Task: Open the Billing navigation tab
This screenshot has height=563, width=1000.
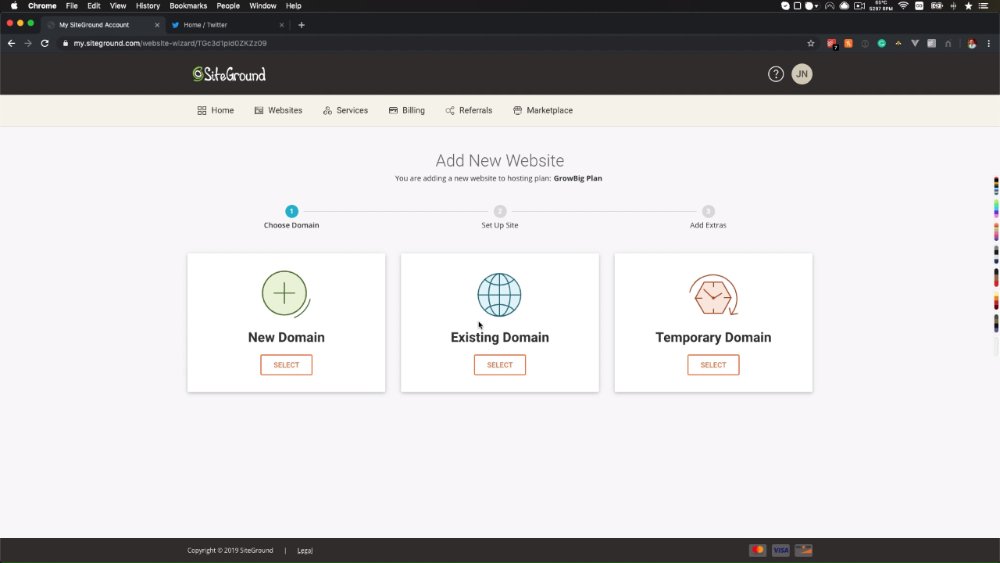Action: coord(406,110)
